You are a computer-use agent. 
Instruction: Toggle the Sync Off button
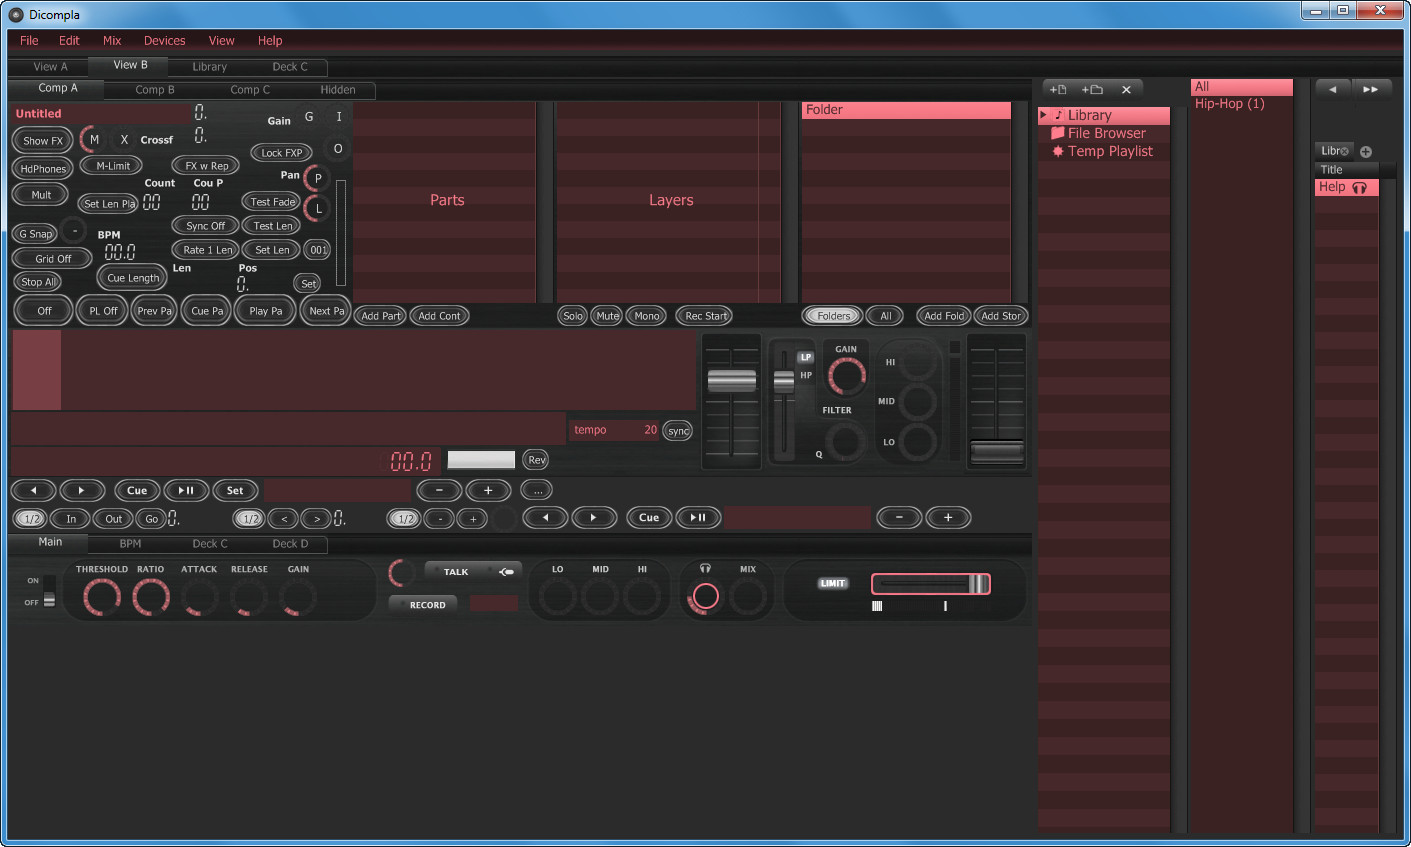(x=205, y=226)
